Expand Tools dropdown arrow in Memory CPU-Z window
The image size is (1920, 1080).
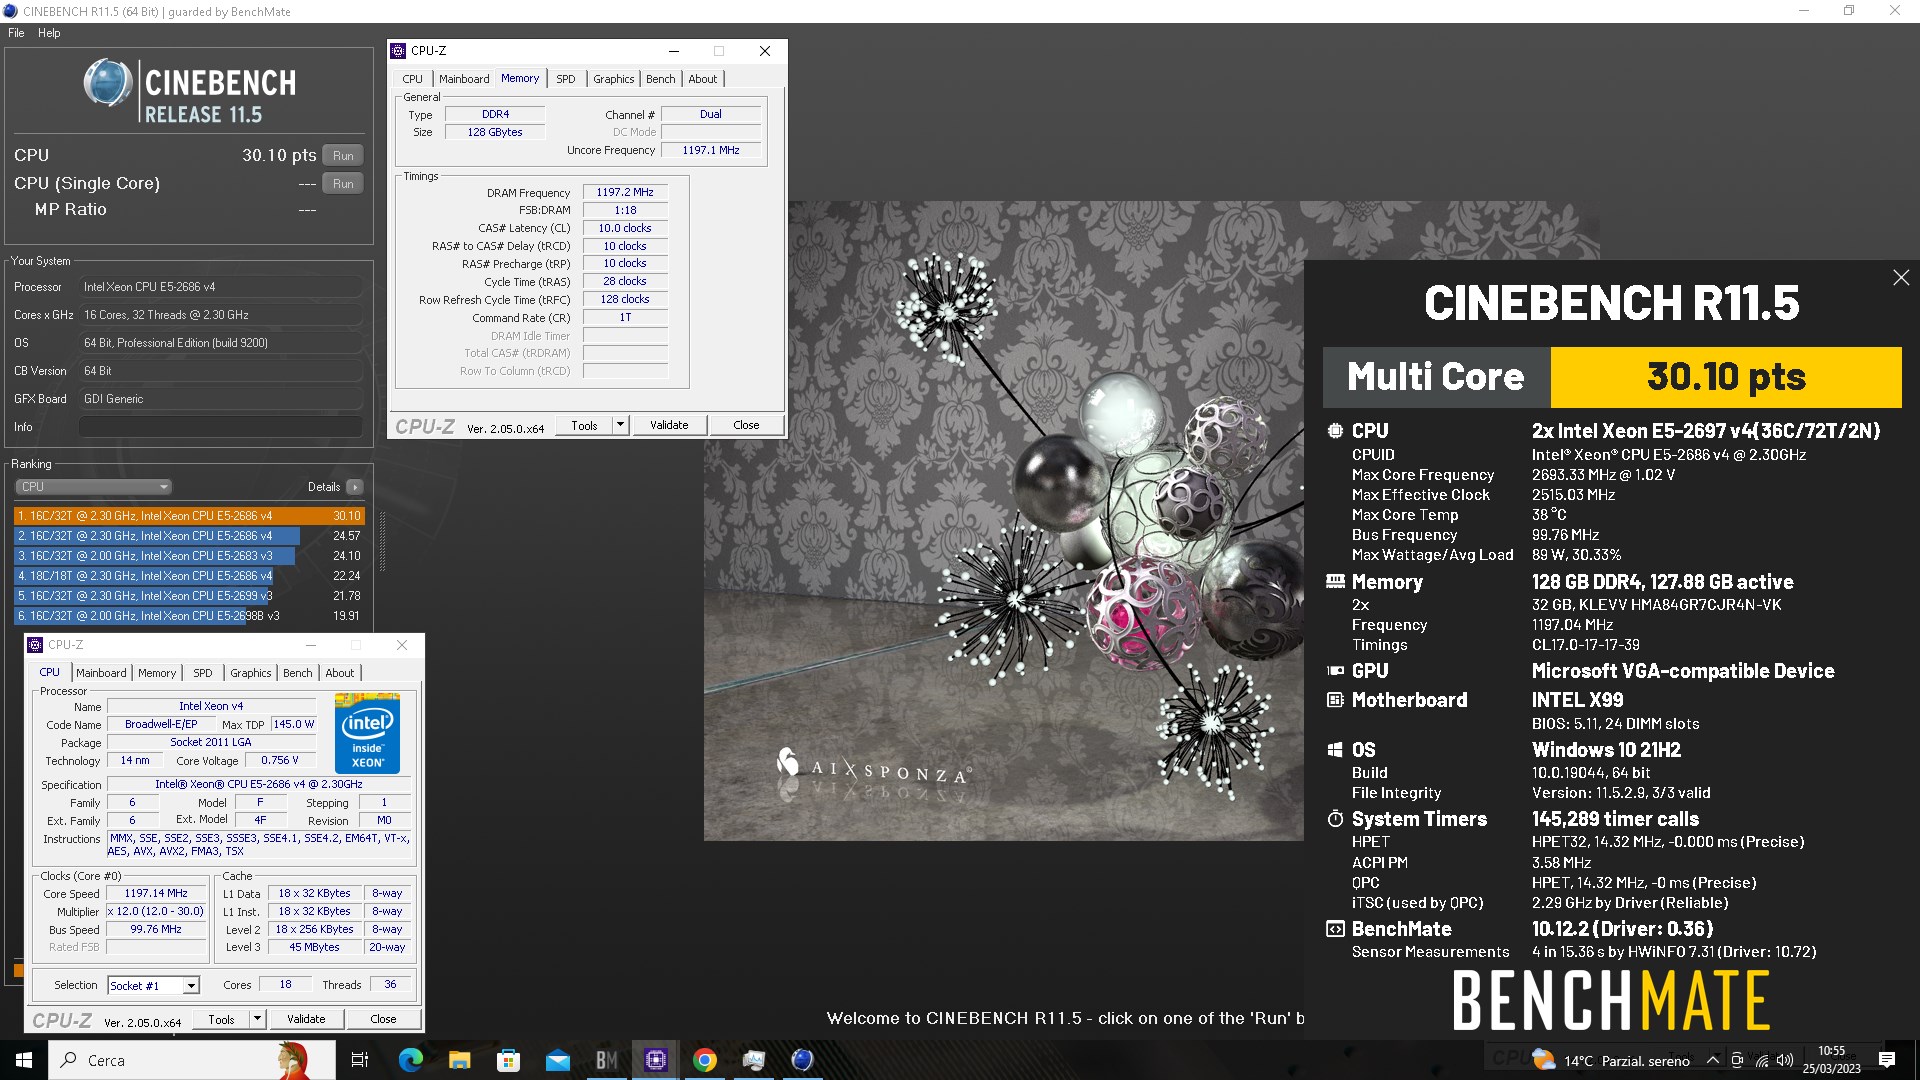[620, 426]
